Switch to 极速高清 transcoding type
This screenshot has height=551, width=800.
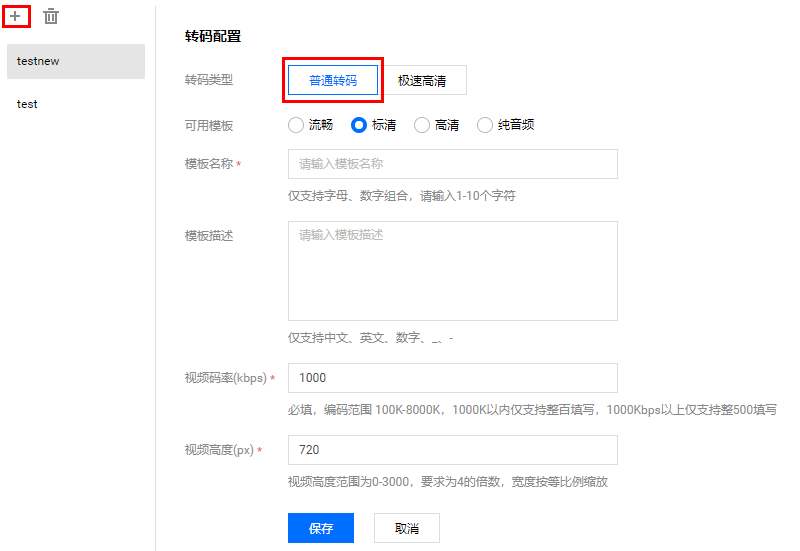coord(422,81)
